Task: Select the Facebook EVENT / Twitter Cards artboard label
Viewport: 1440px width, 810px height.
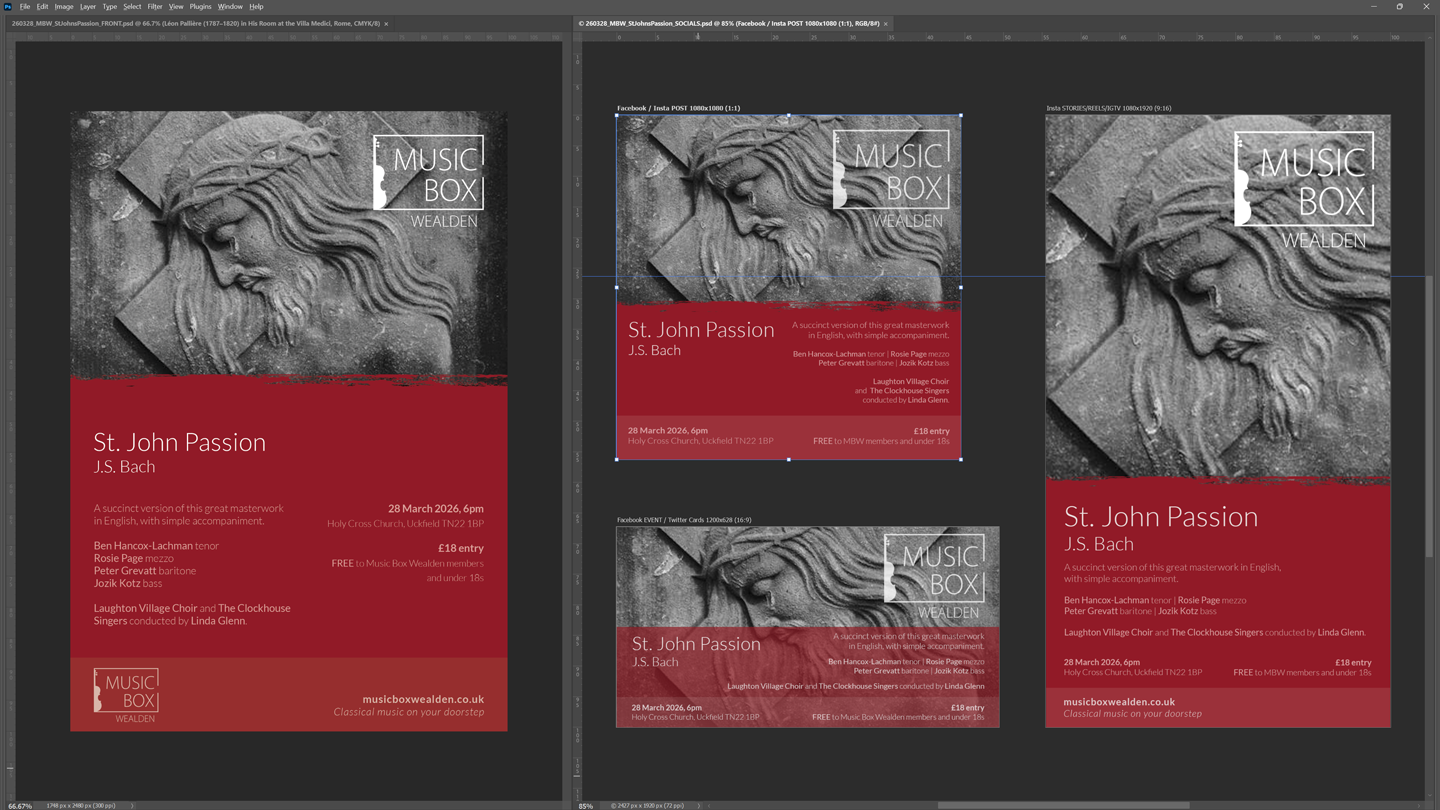Action: (683, 520)
